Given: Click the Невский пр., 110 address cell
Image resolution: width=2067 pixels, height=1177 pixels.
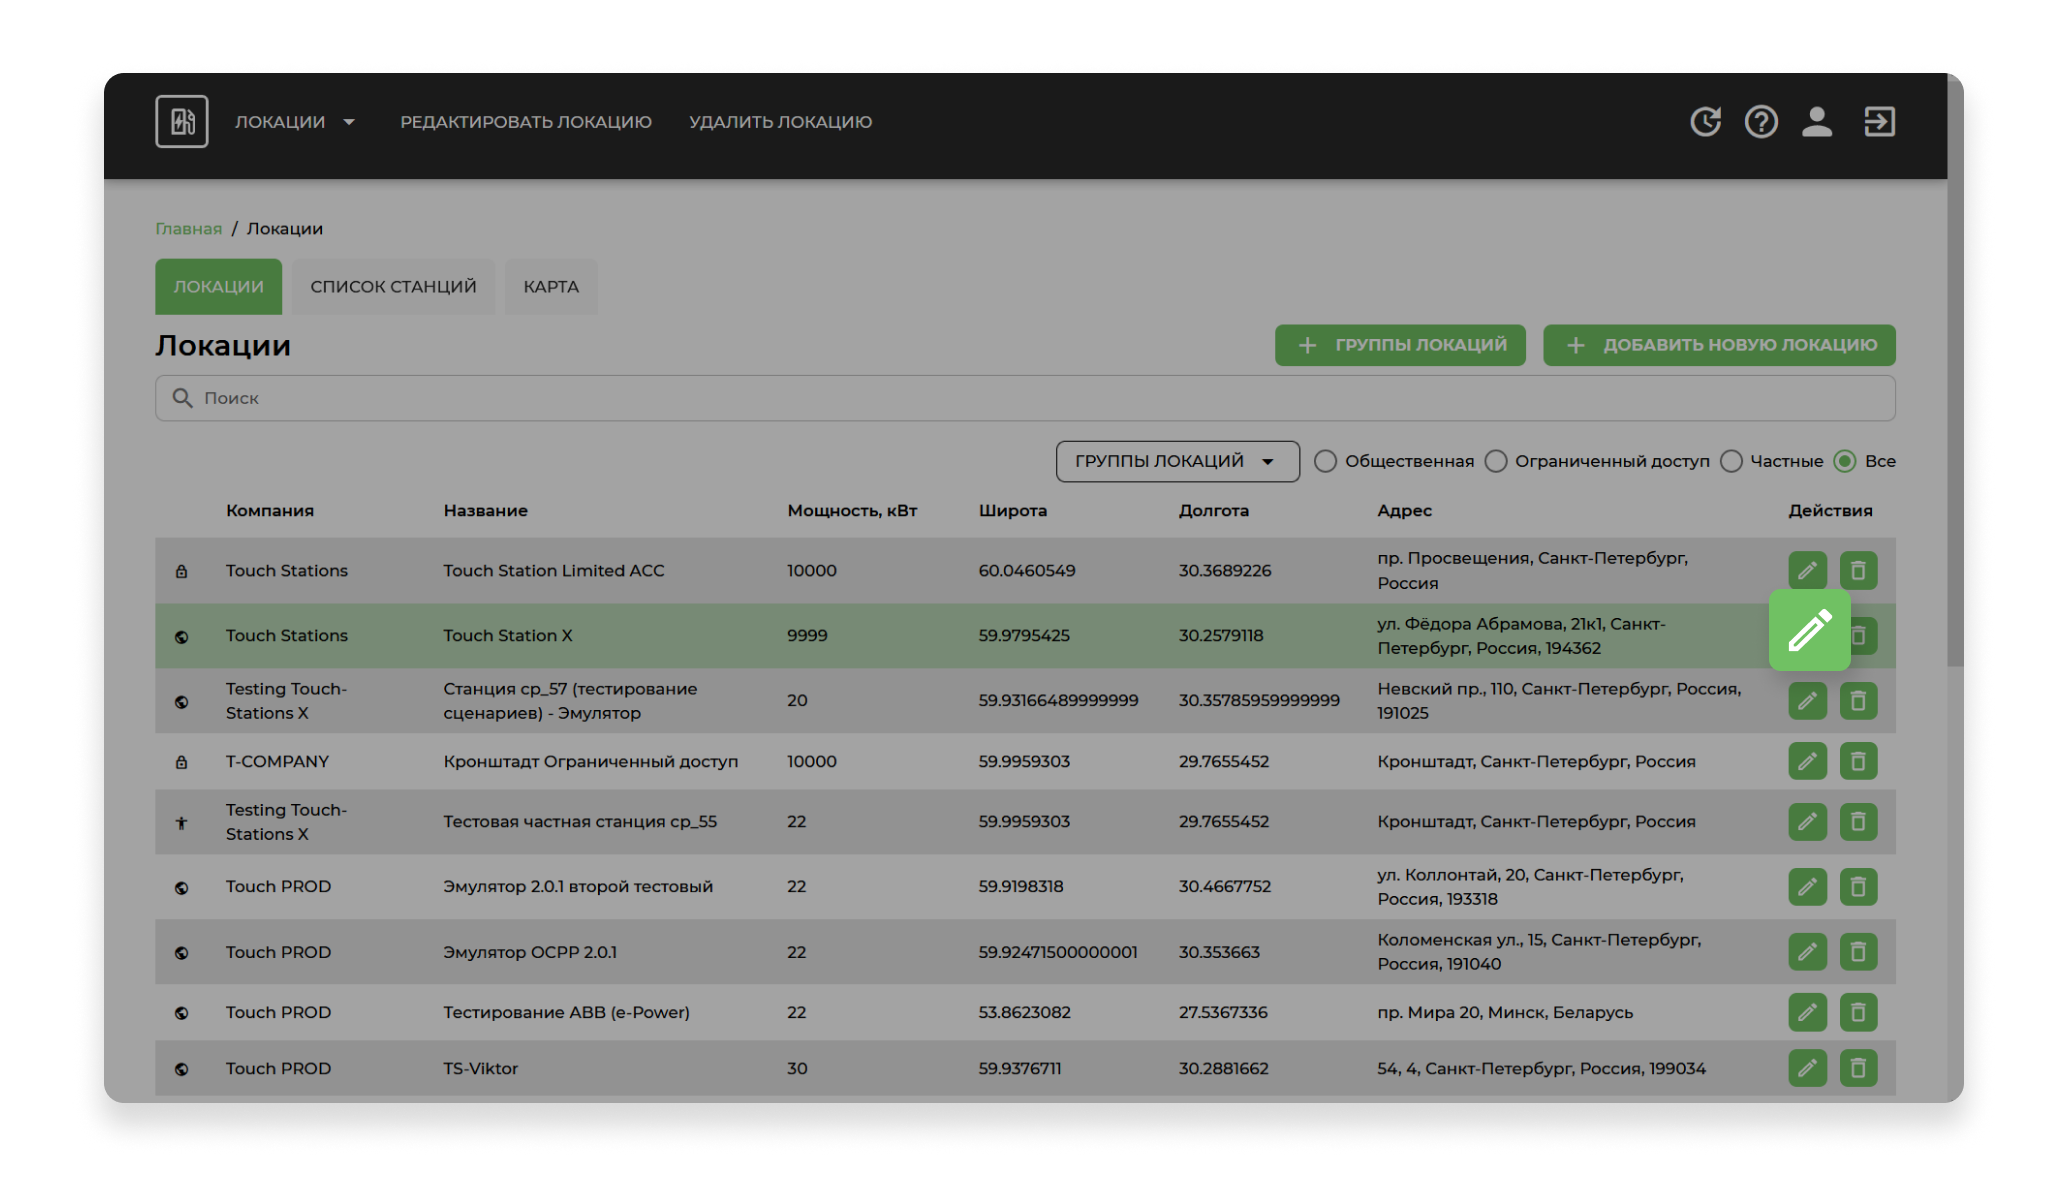Looking at the screenshot, I should point(1559,700).
